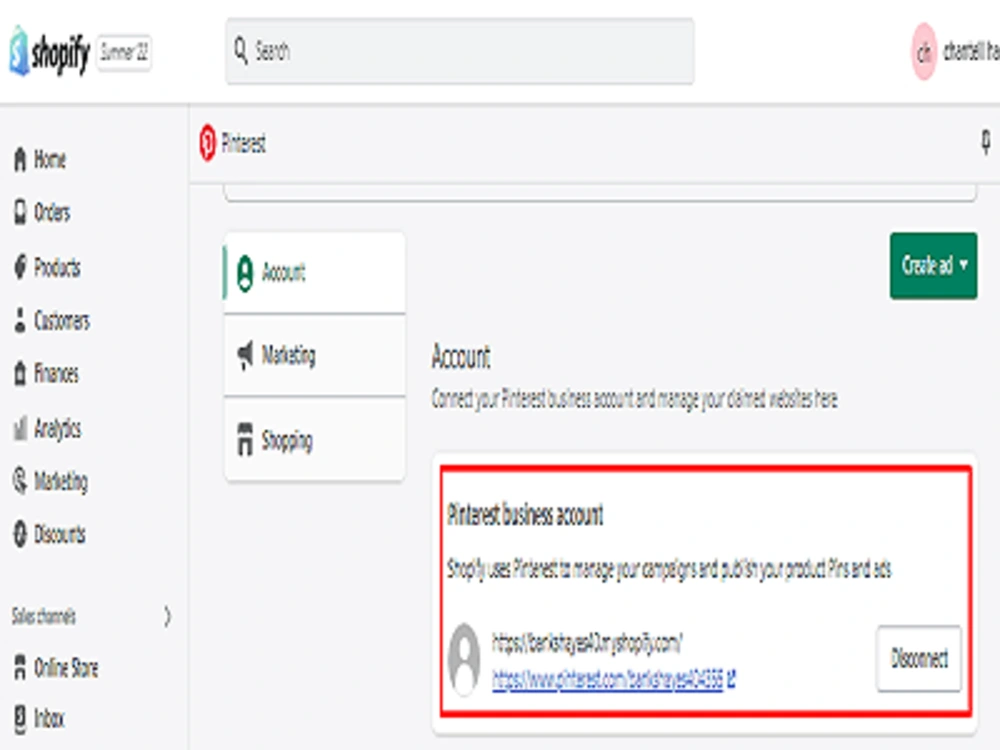The height and width of the screenshot is (750, 1000).
Task: Click the Summer '22 badge
Action: click(x=124, y=52)
